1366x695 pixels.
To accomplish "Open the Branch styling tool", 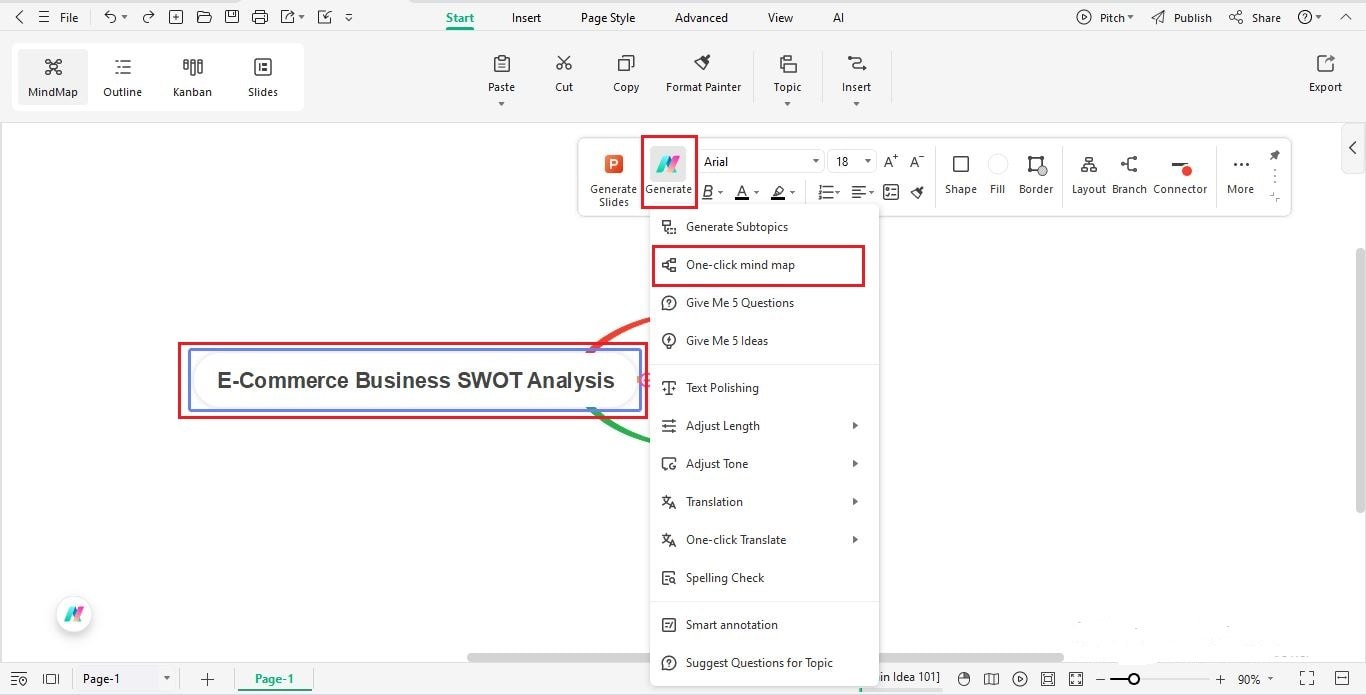I will 1129,172.
